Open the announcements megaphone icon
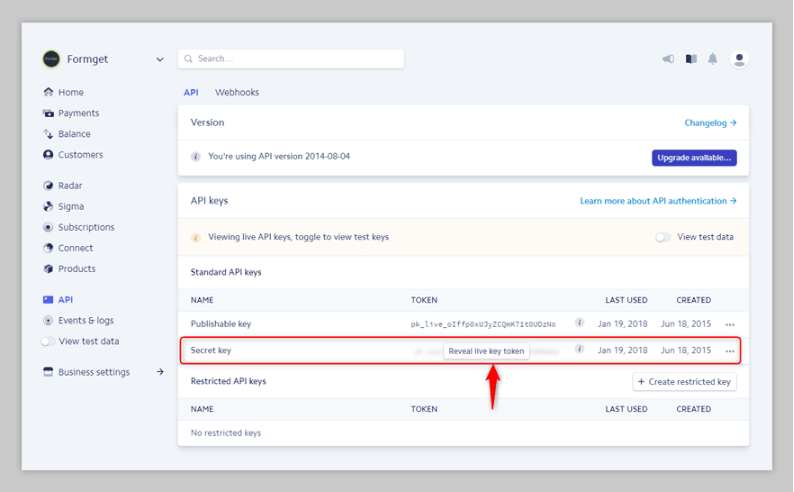The height and width of the screenshot is (492, 794). pos(668,59)
